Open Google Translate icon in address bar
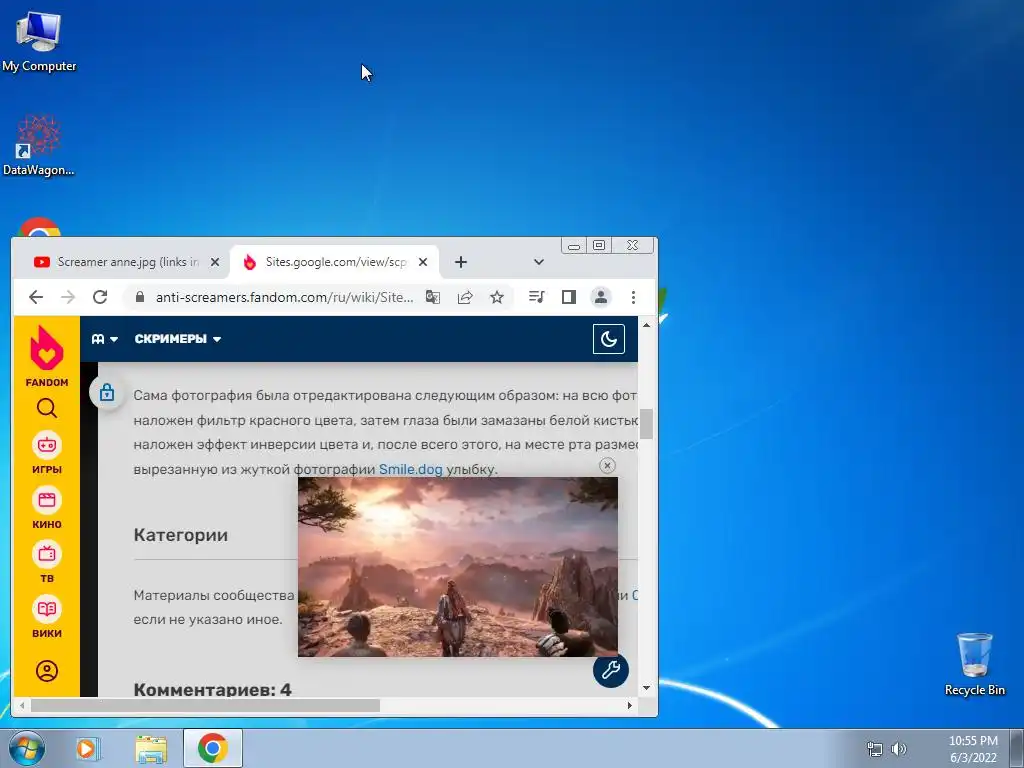1024x768 pixels. [432, 297]
